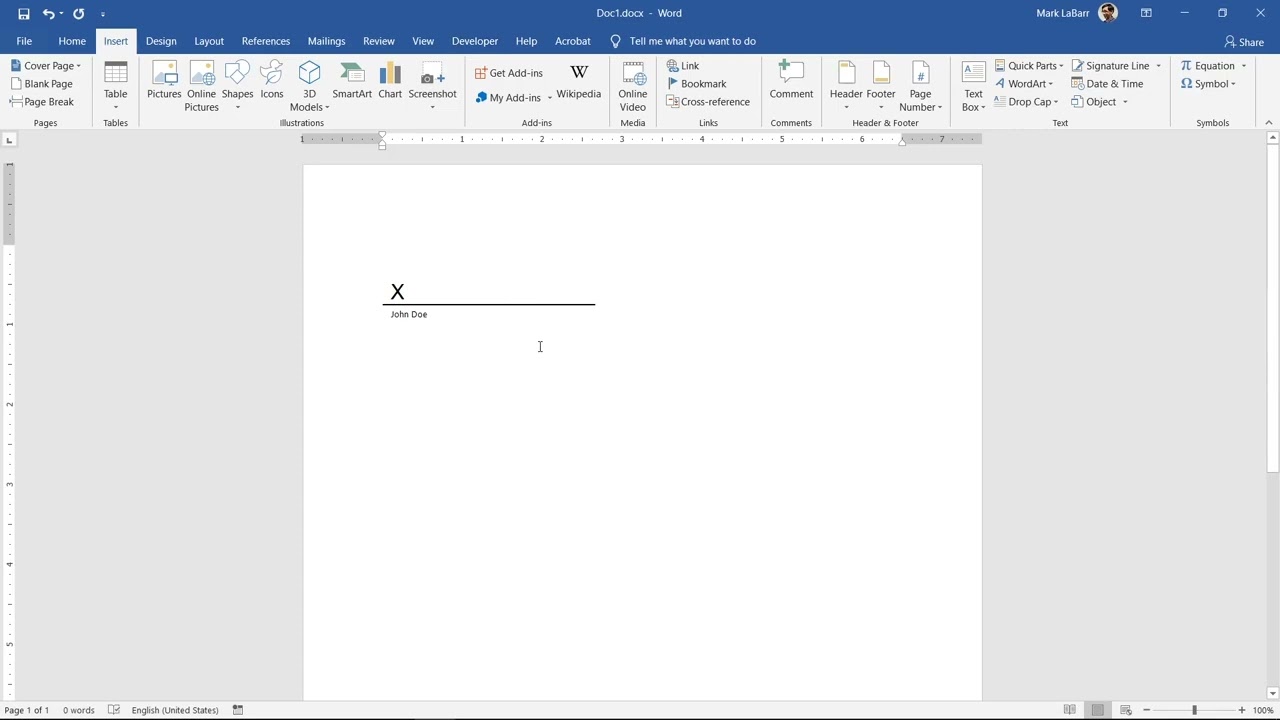The image size is (1280, 720).
Task: Open the Shapes gallery
Action: click(237, 86)
